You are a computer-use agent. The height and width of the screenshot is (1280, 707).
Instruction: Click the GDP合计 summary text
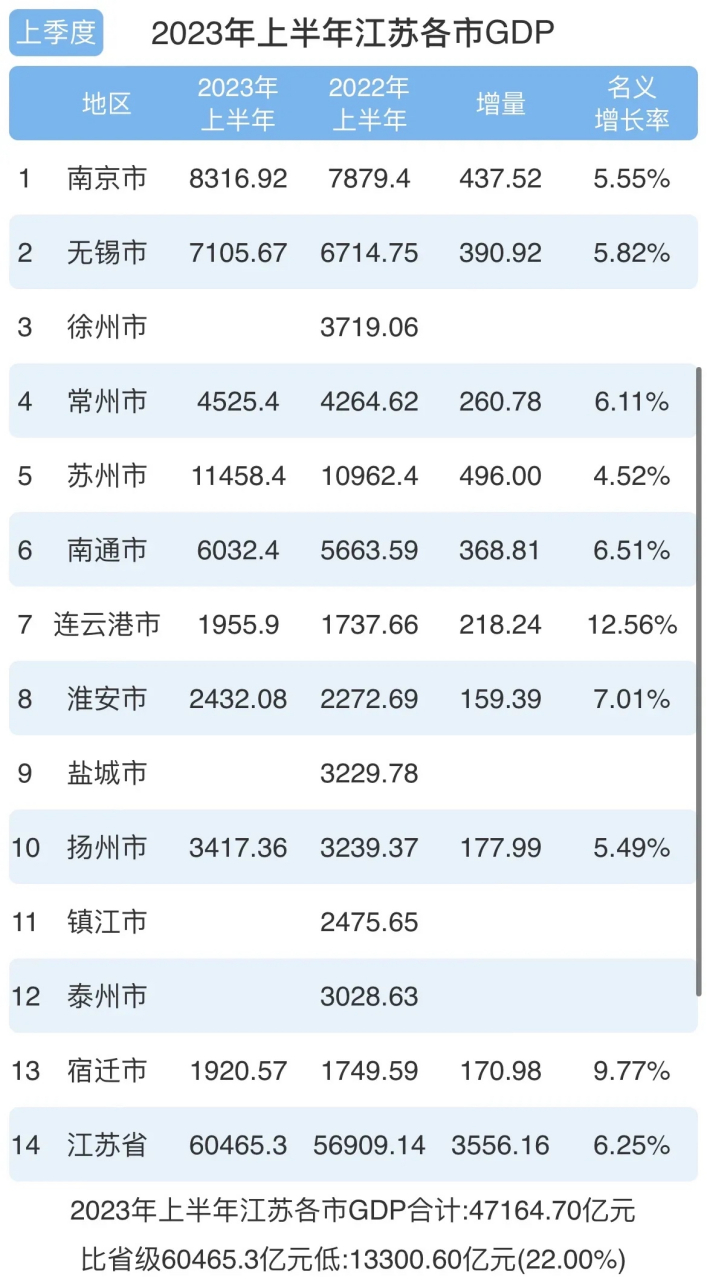(353, 1208)
